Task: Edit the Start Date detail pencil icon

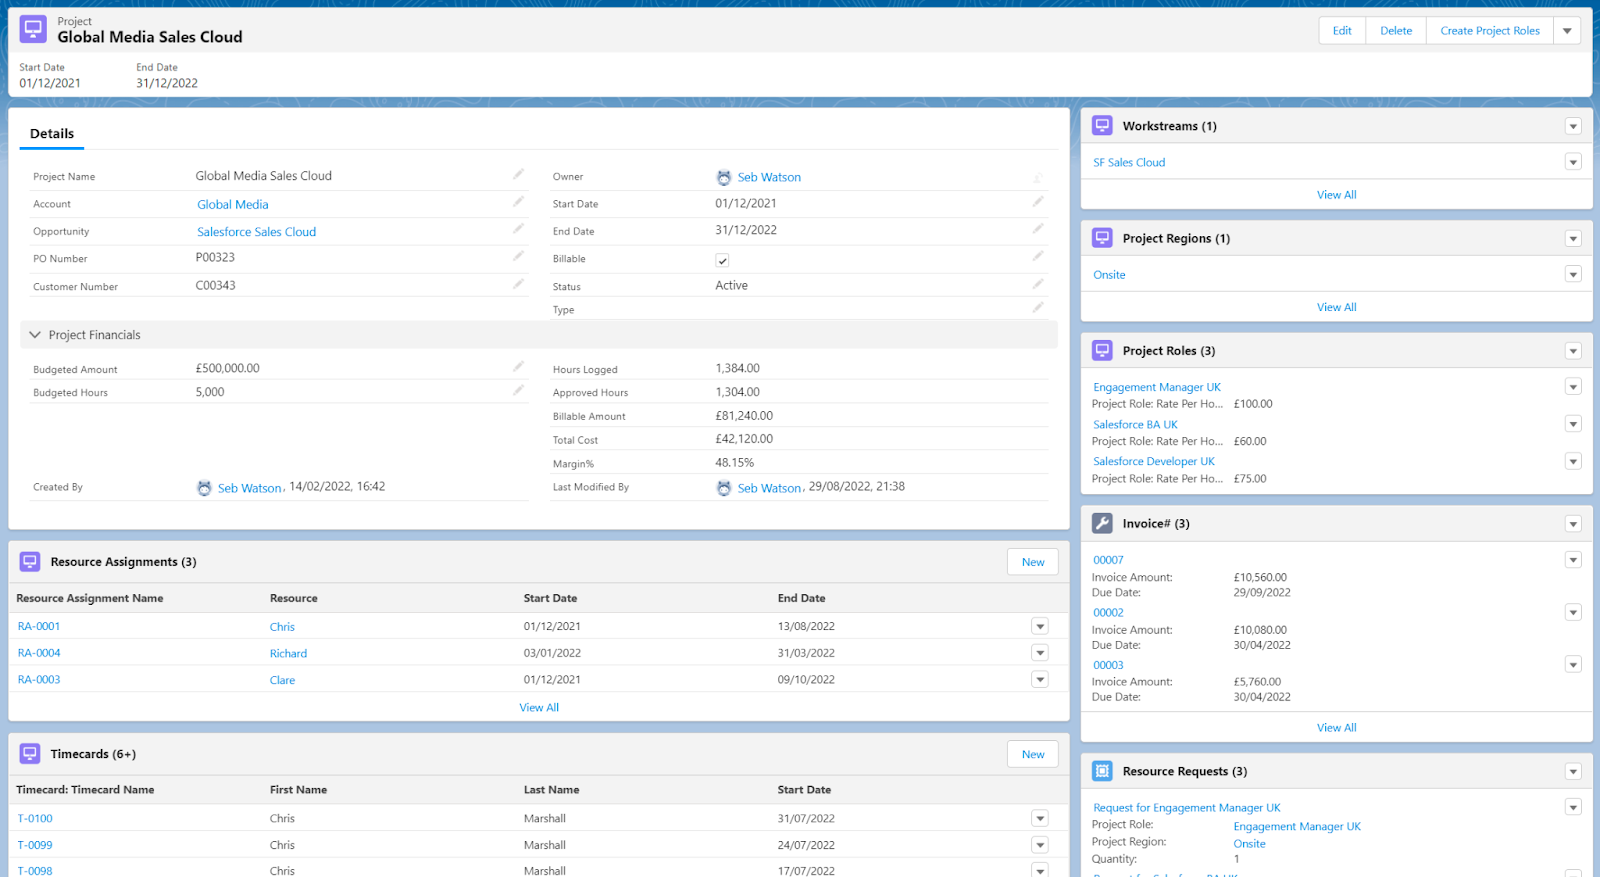Action: [1038, 201]
